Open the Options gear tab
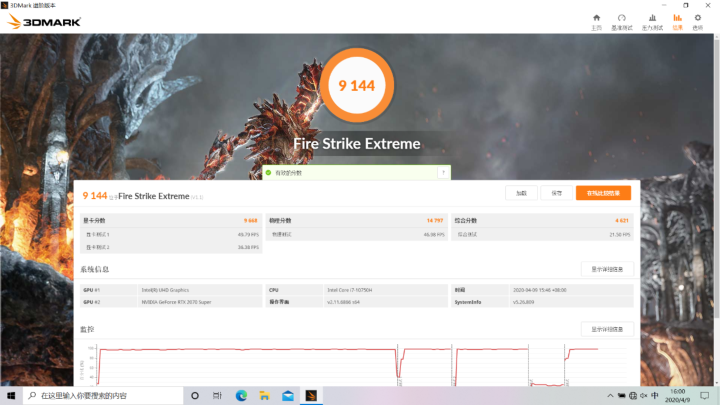Screen dimensions: 720x405 (x=698, y=22)
